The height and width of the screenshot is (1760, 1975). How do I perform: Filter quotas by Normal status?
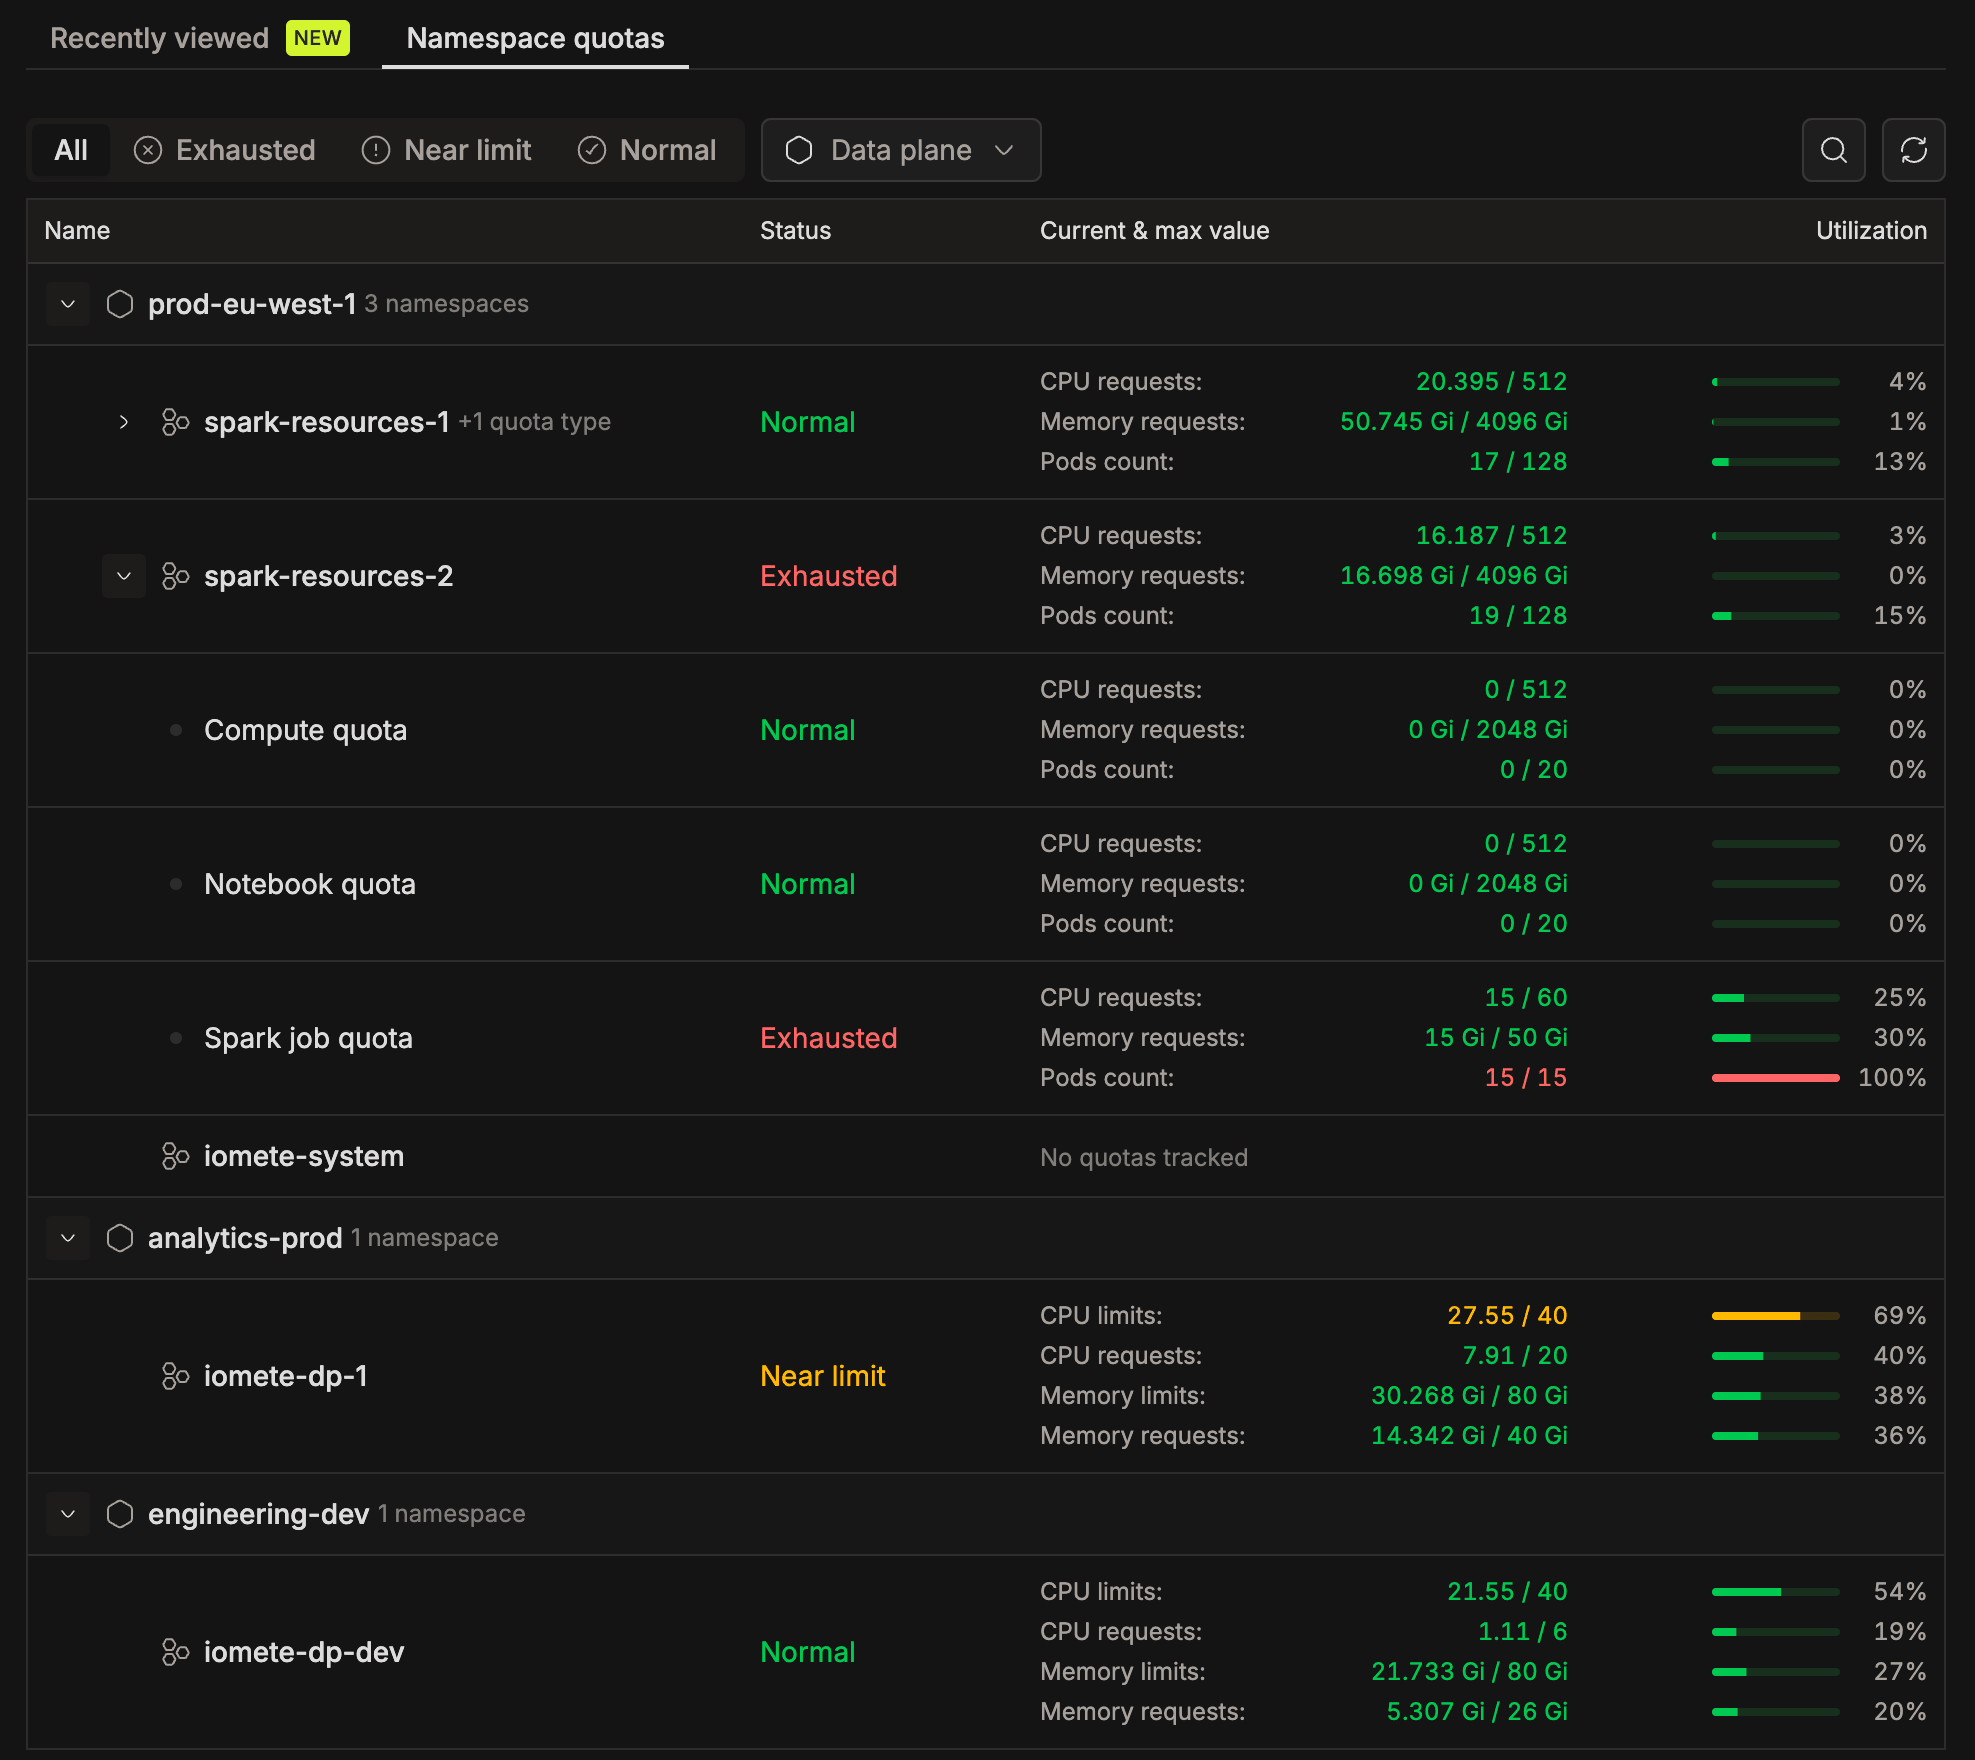click(648, 150)
